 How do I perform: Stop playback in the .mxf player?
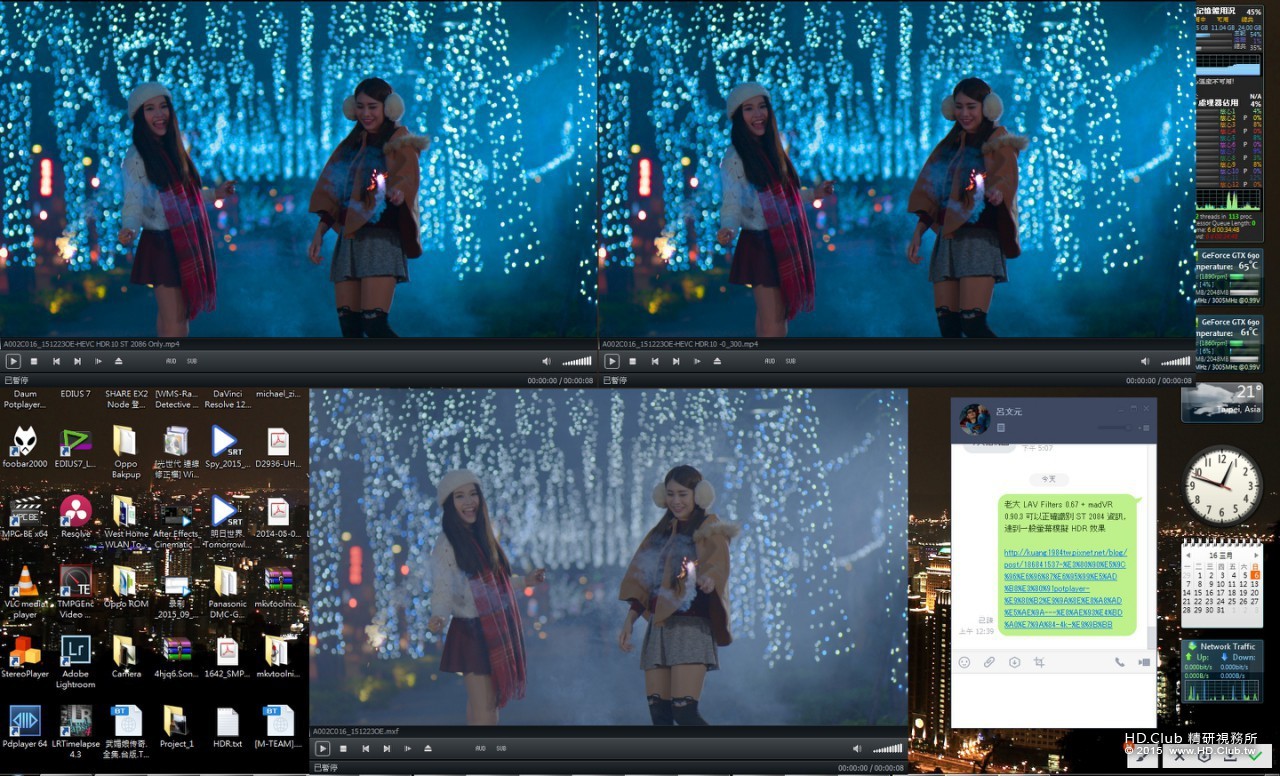pyautogui.click(x=344, y=748)
